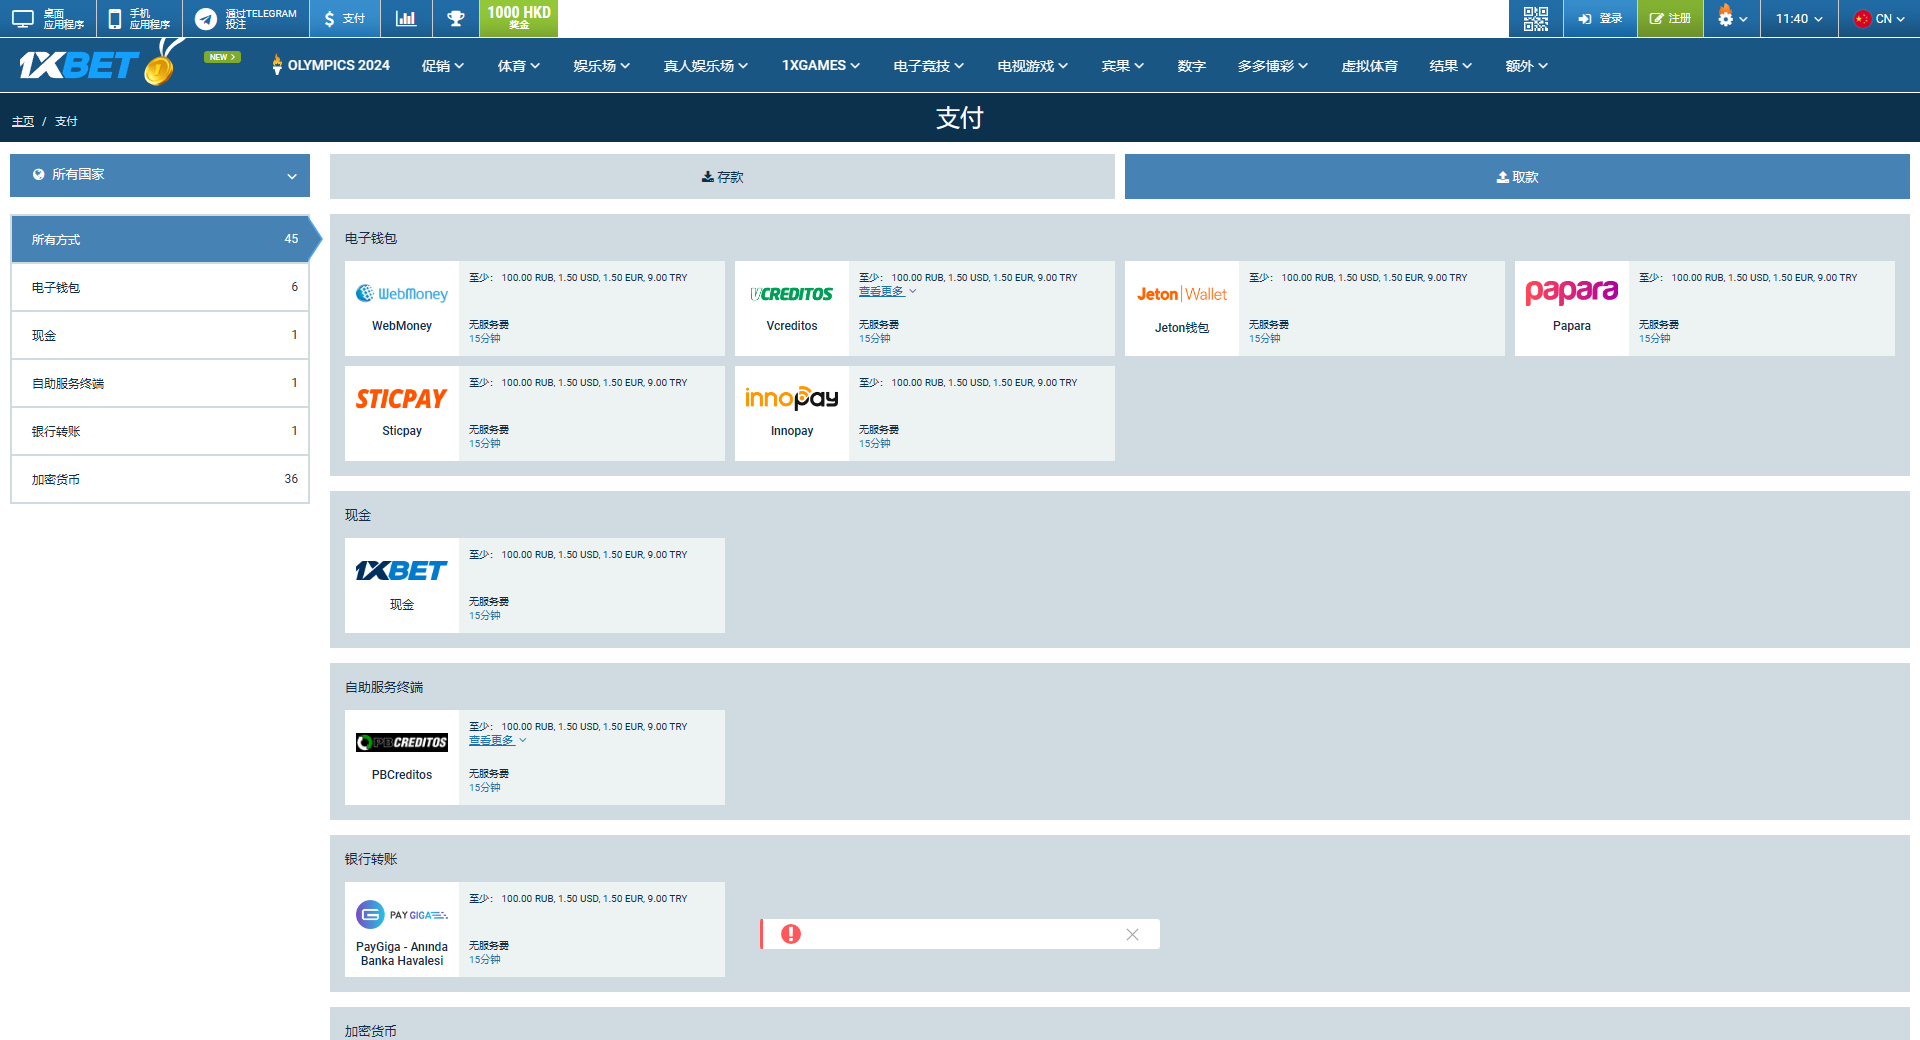Click the registration button

(1670, 19)
